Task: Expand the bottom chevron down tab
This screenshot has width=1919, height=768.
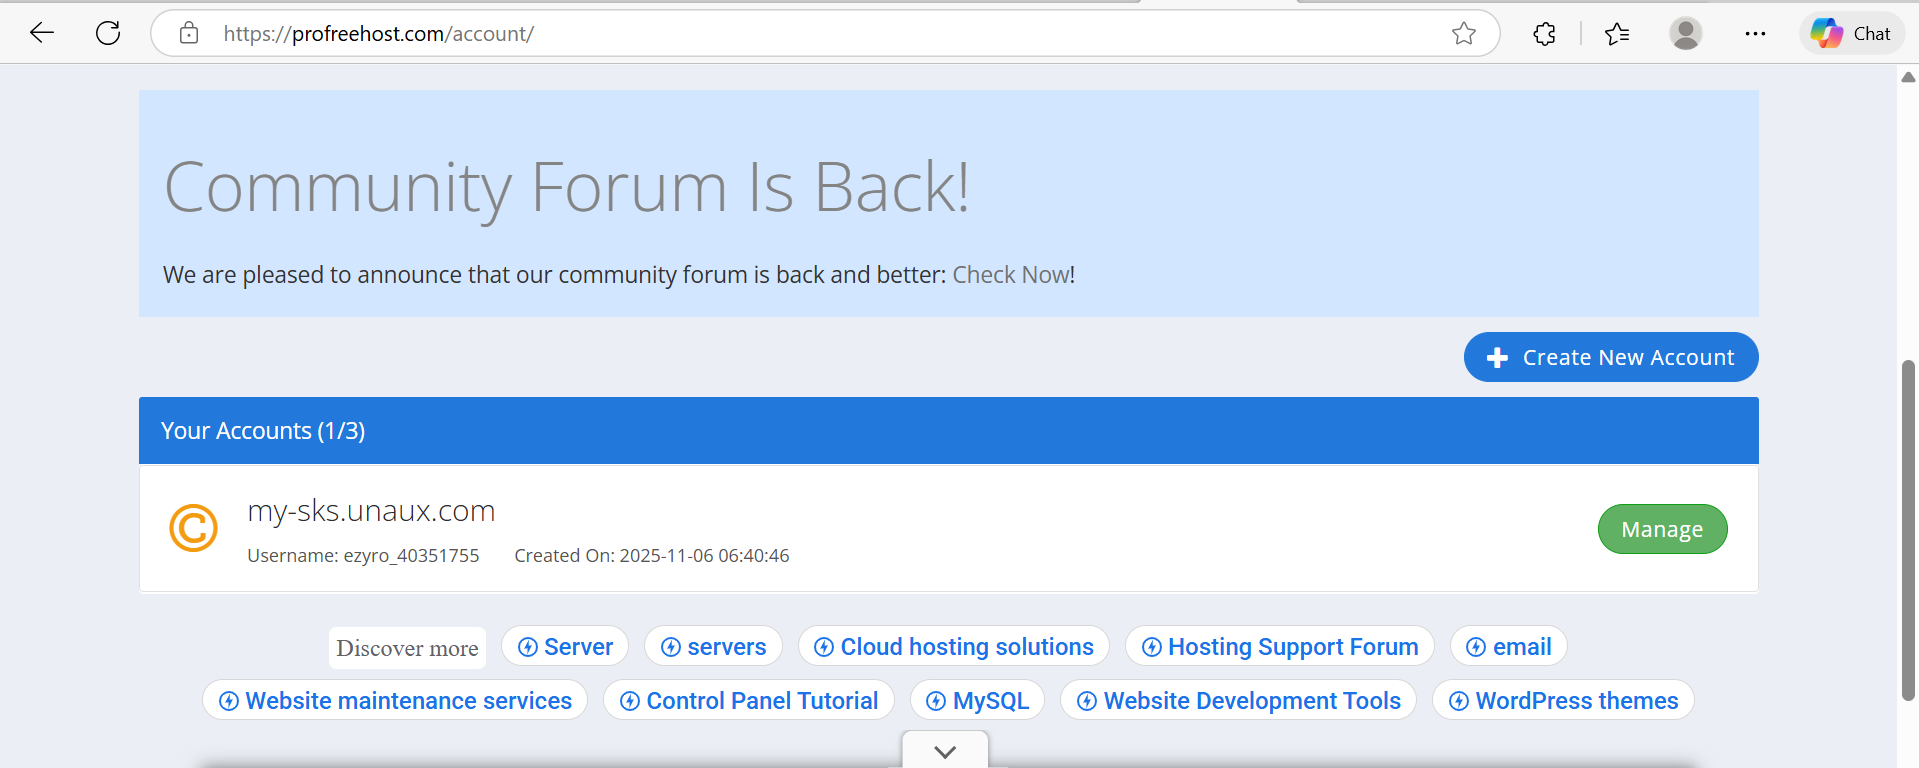Action: click(945, 751)
